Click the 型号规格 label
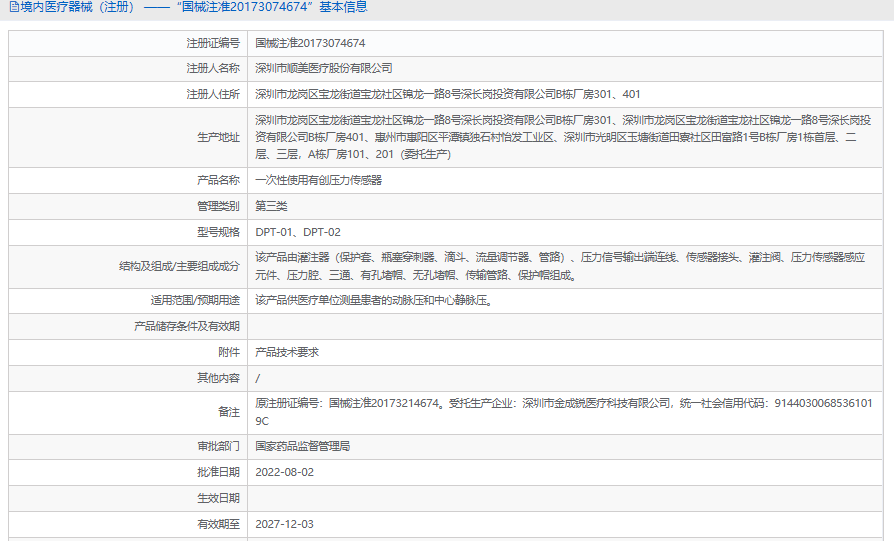 pyautogui.click(x=218, y=233)
